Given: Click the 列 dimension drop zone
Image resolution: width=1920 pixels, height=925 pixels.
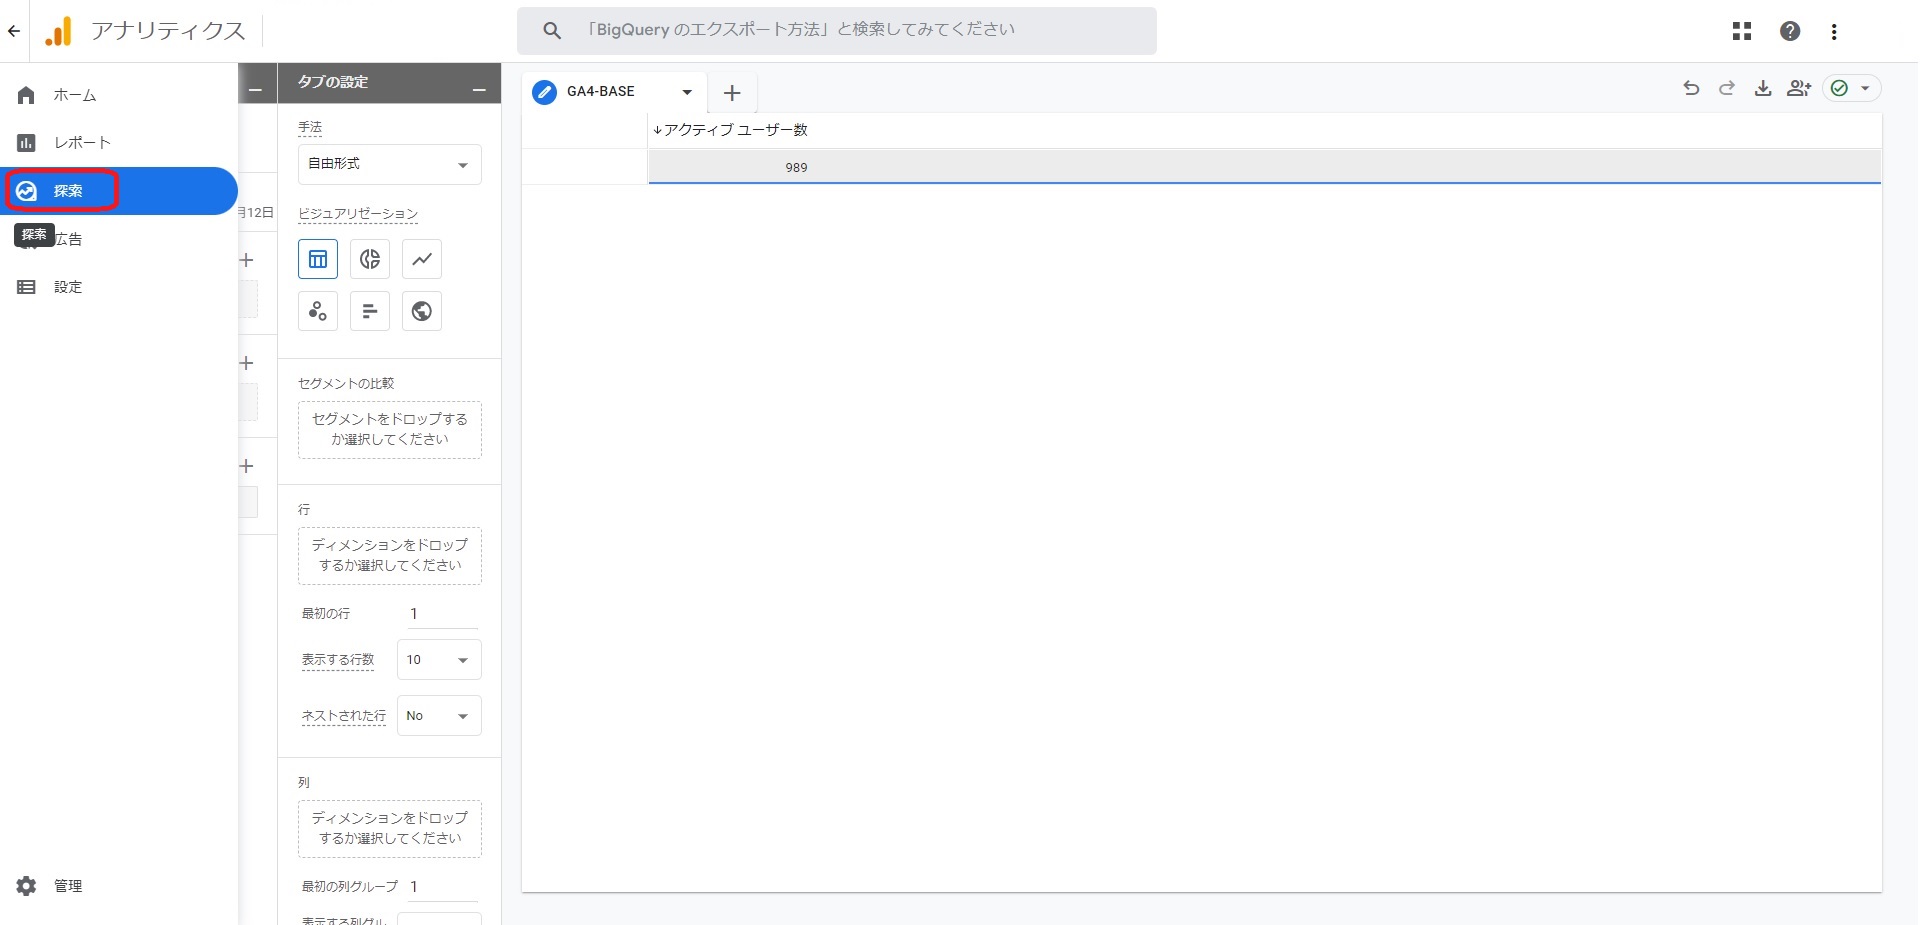Looking at the screenshot, I should pos(389,829).
